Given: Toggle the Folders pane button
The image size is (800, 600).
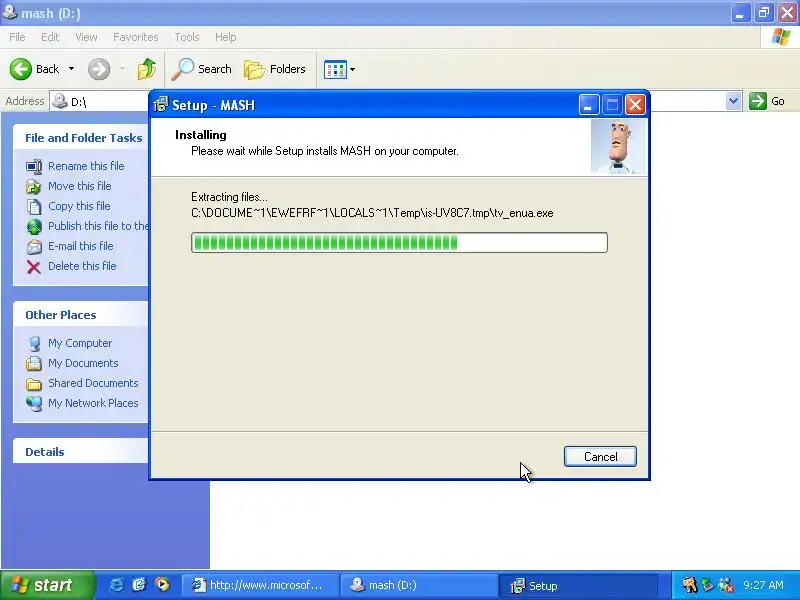Looking at the screenshot, I should [275, 69].
